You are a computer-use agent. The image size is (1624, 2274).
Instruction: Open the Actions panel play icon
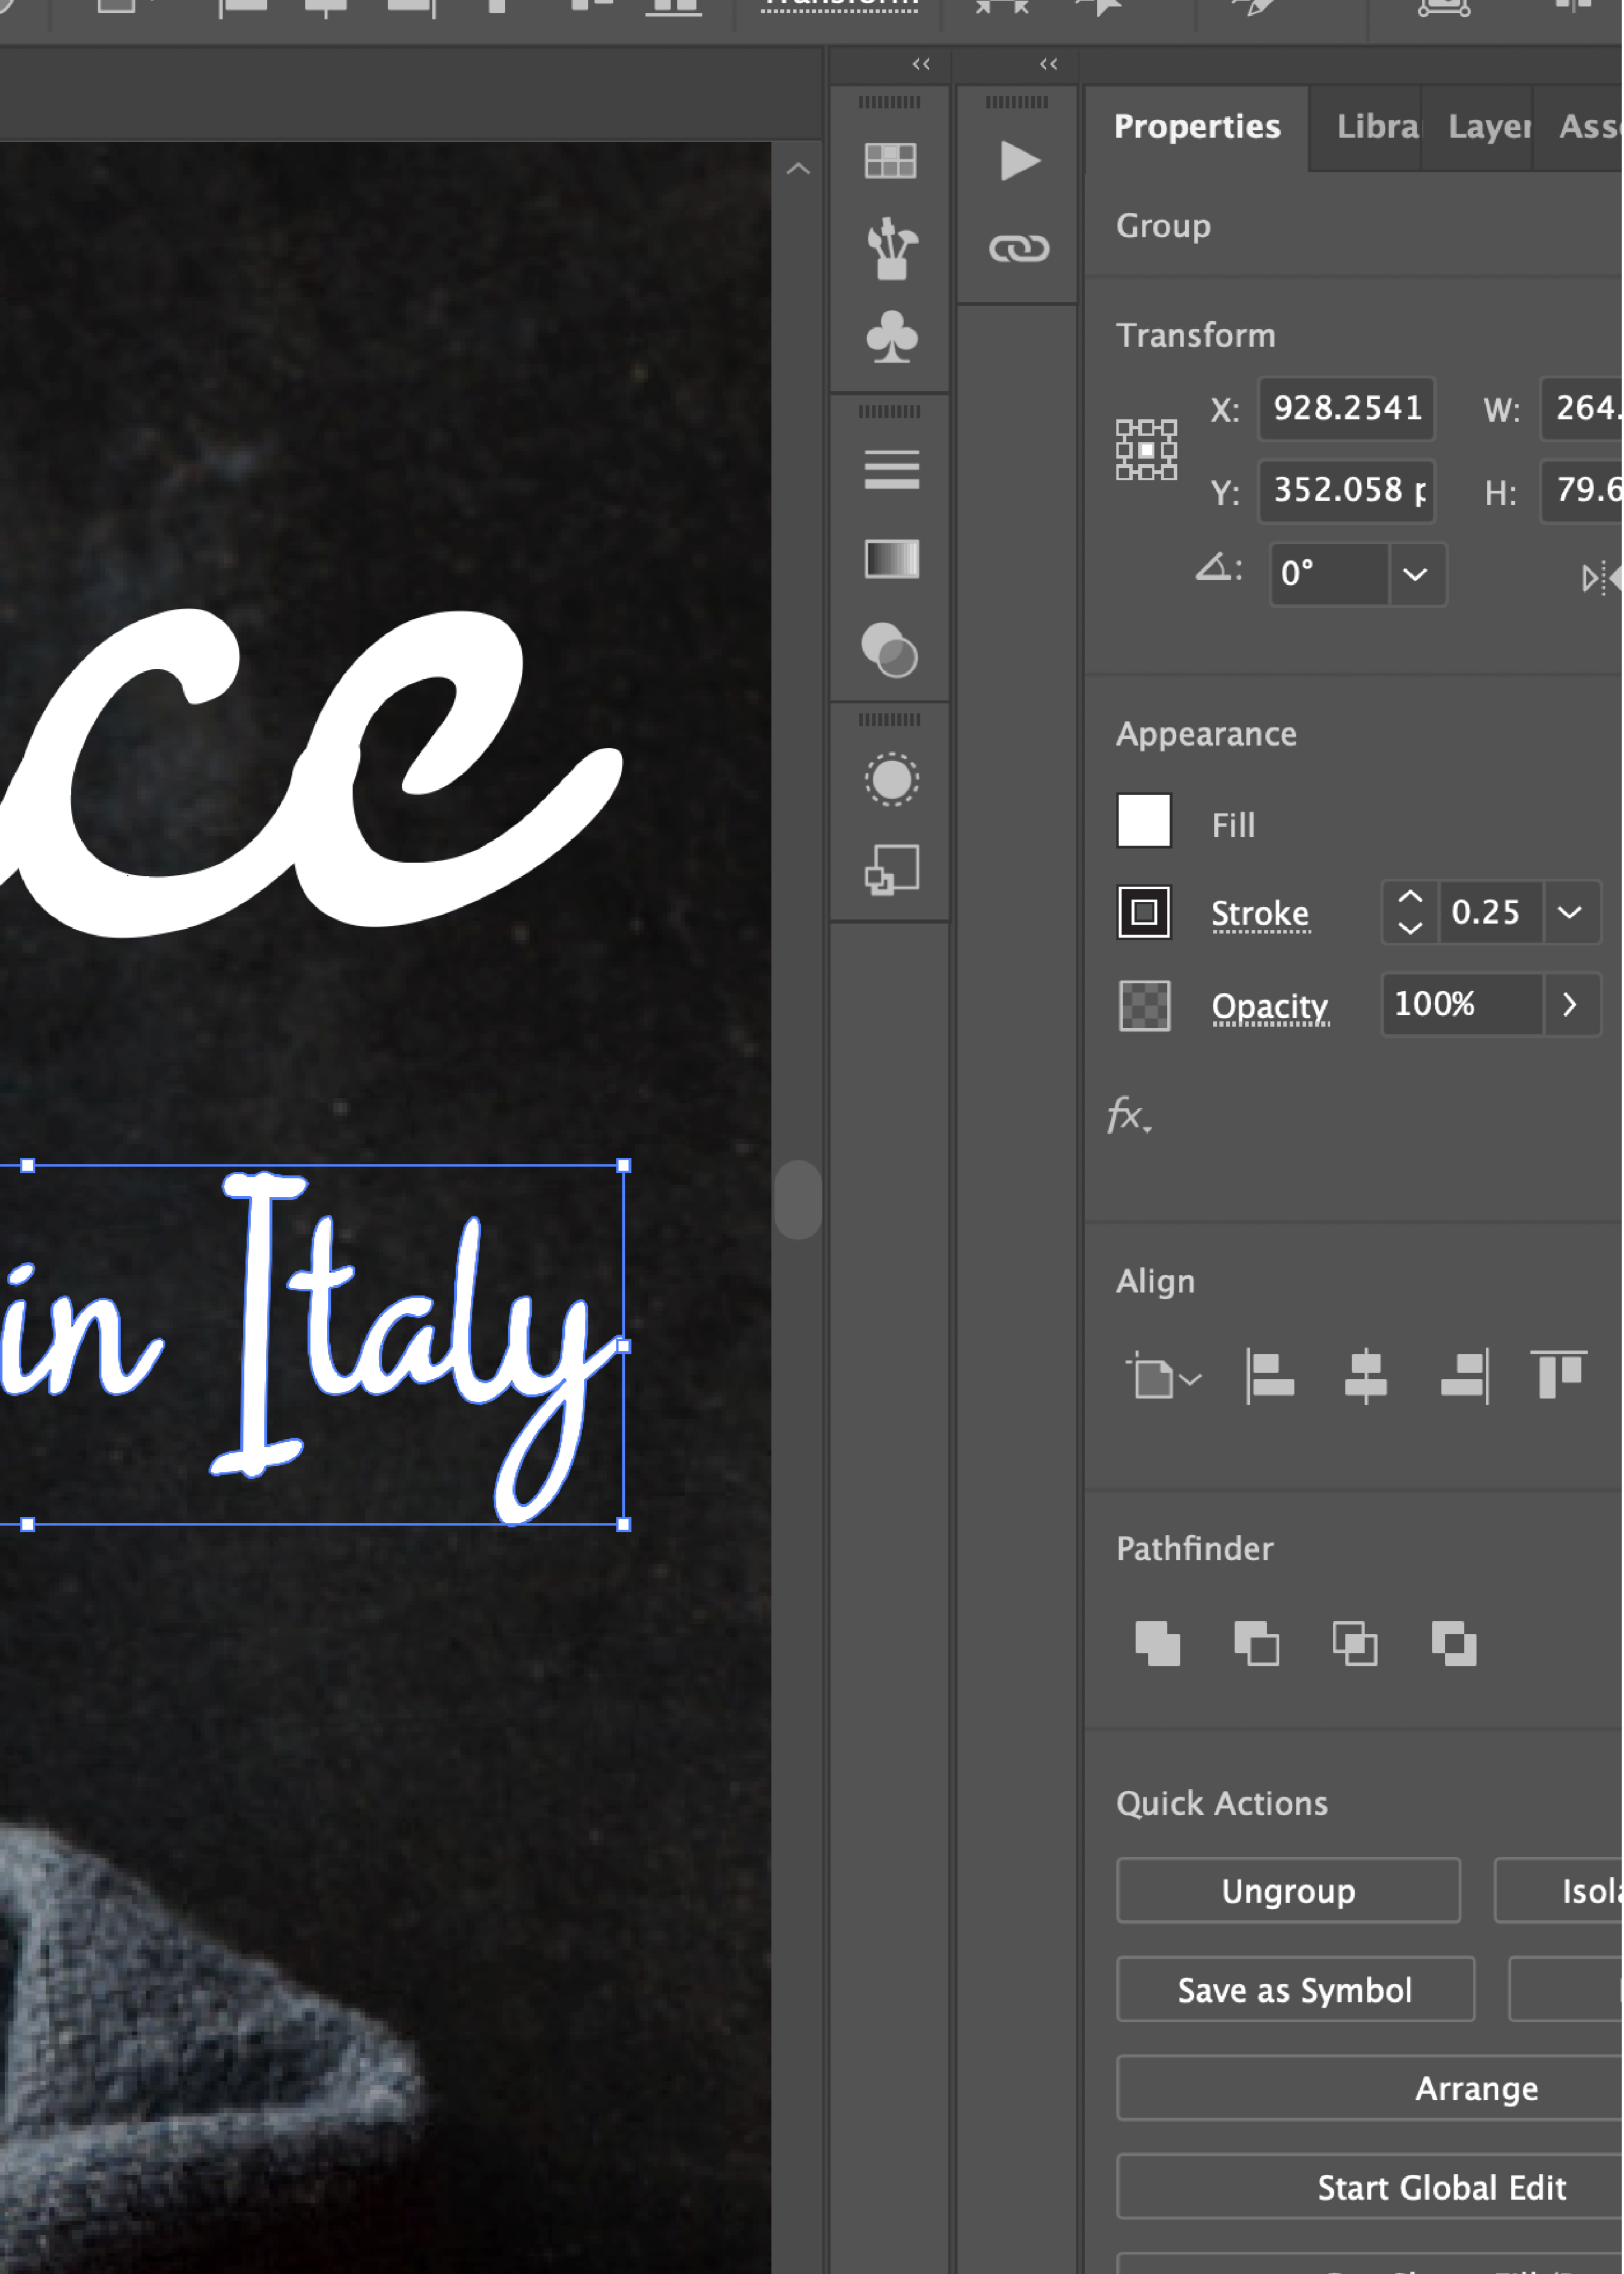tap(1019, 160)
